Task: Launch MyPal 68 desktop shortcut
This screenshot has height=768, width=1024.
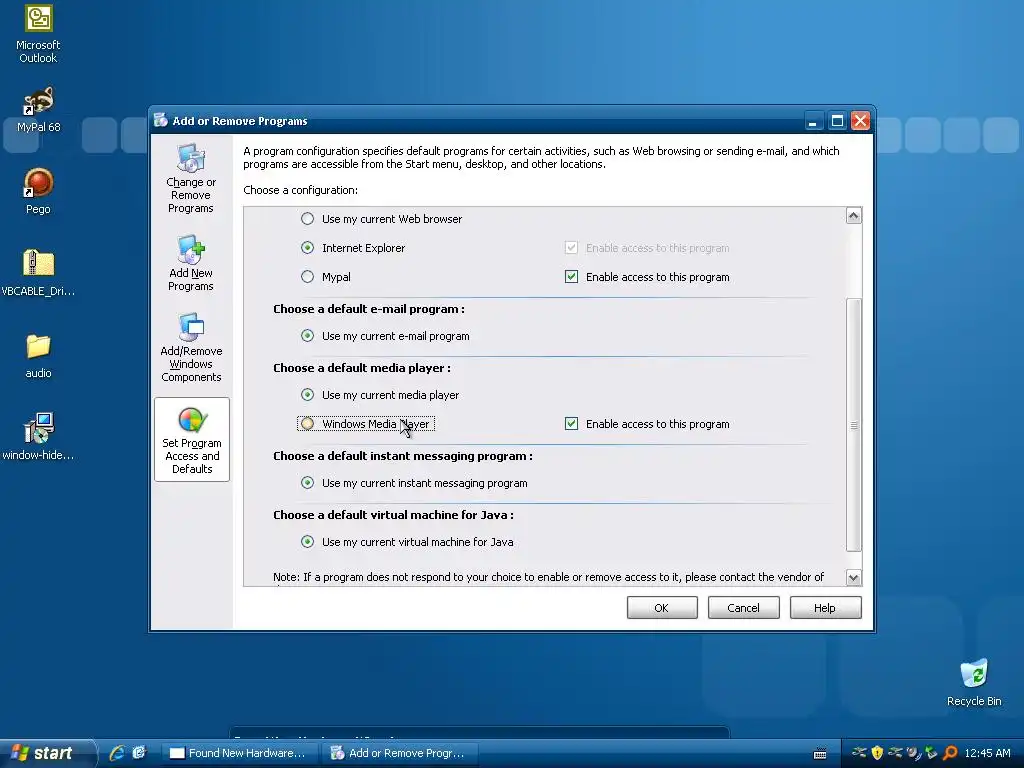Action: click(x=38, y=110)
